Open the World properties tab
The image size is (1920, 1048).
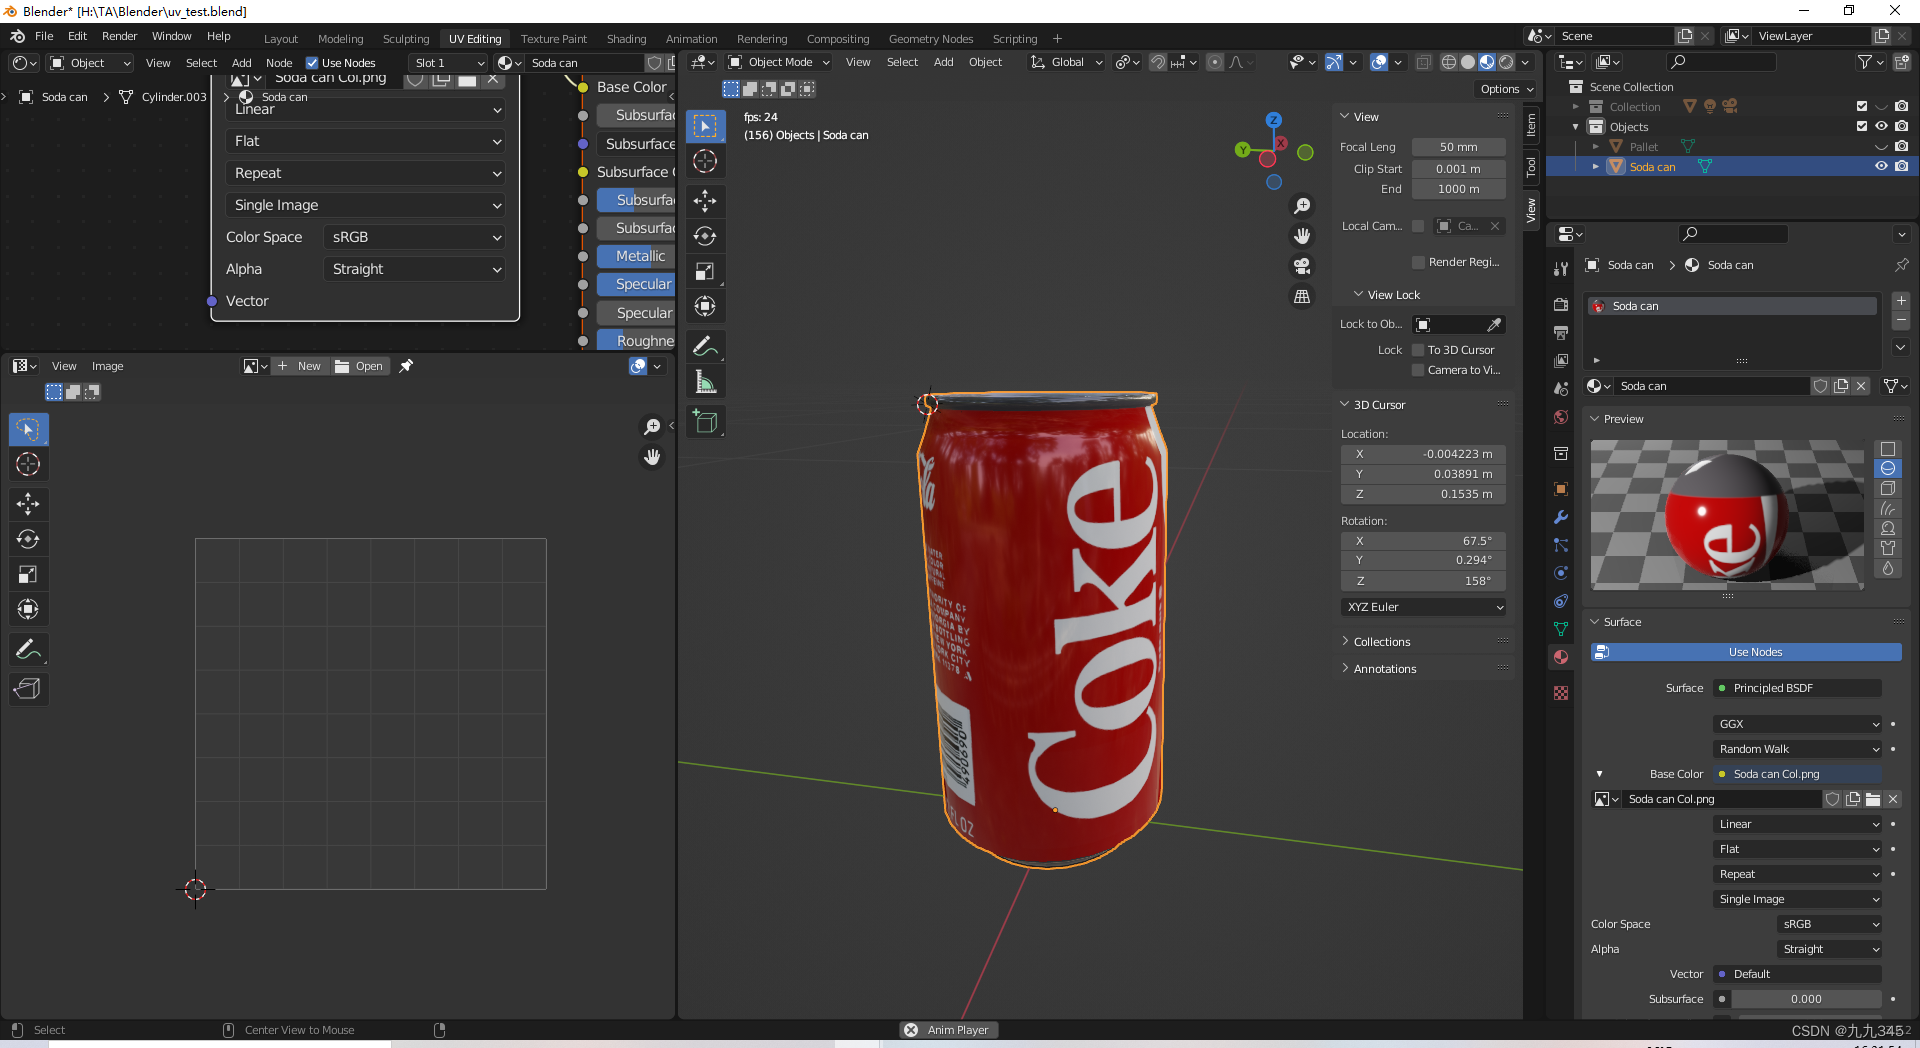[1561, 417]
